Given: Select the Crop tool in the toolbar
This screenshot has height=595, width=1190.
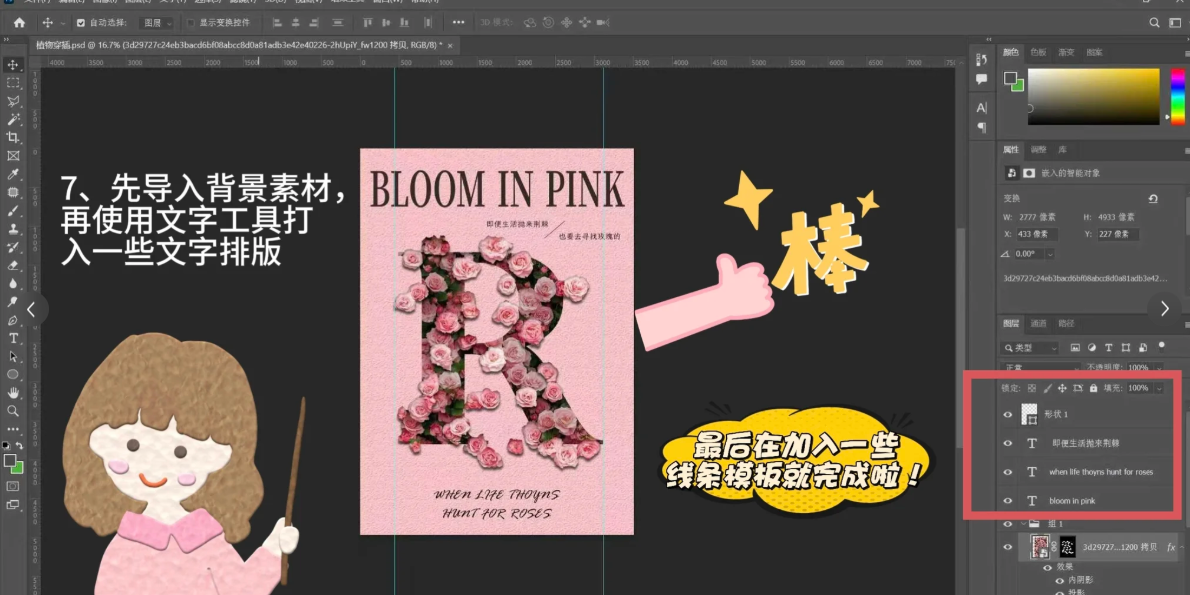Looking at the screenshot, I should (13, 137).
